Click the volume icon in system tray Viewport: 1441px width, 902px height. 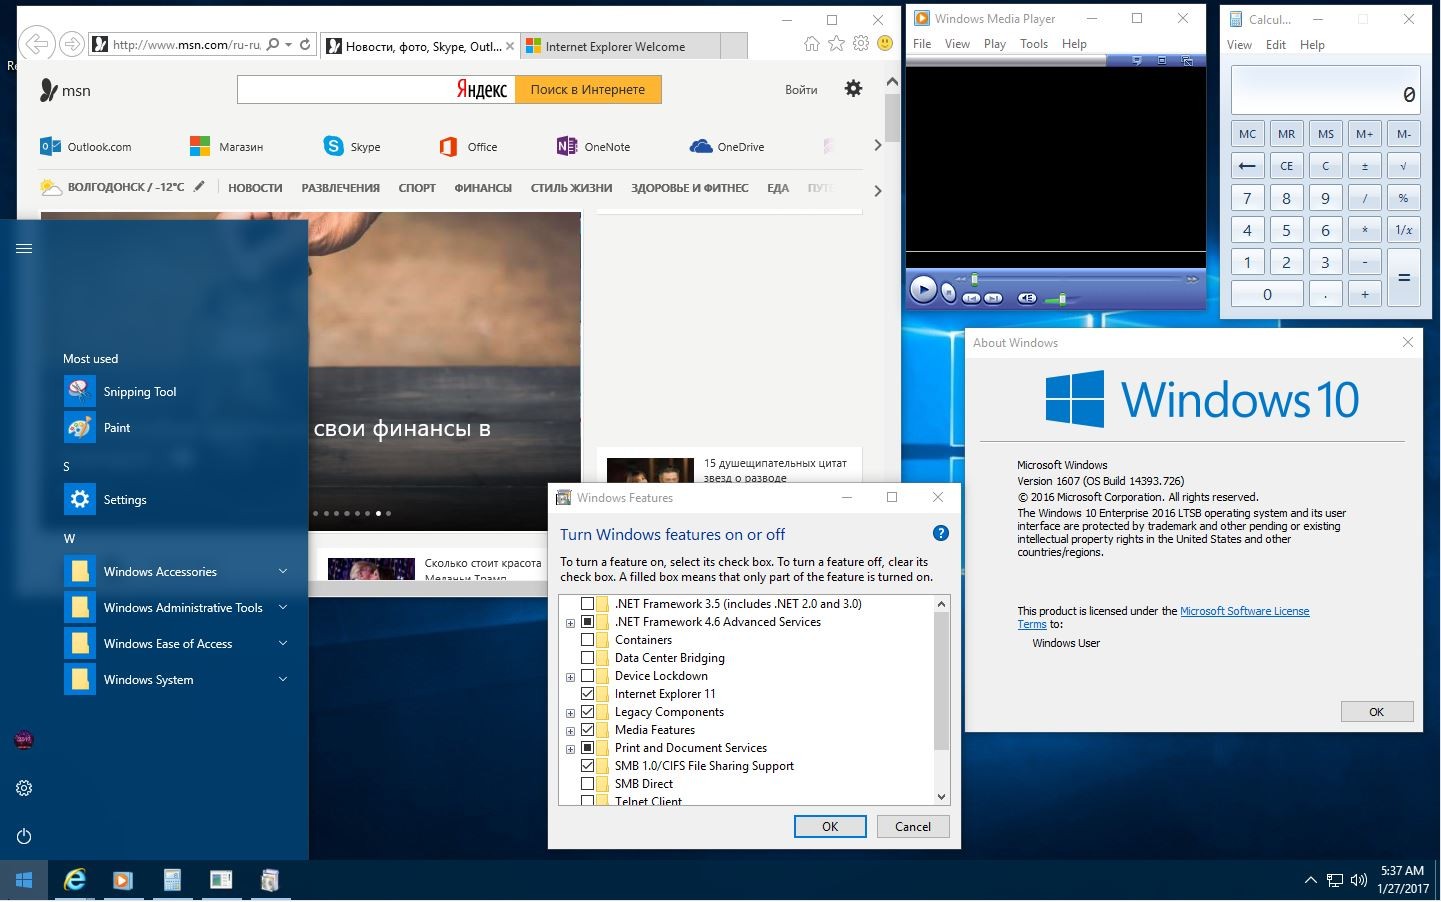point(1358,880)
